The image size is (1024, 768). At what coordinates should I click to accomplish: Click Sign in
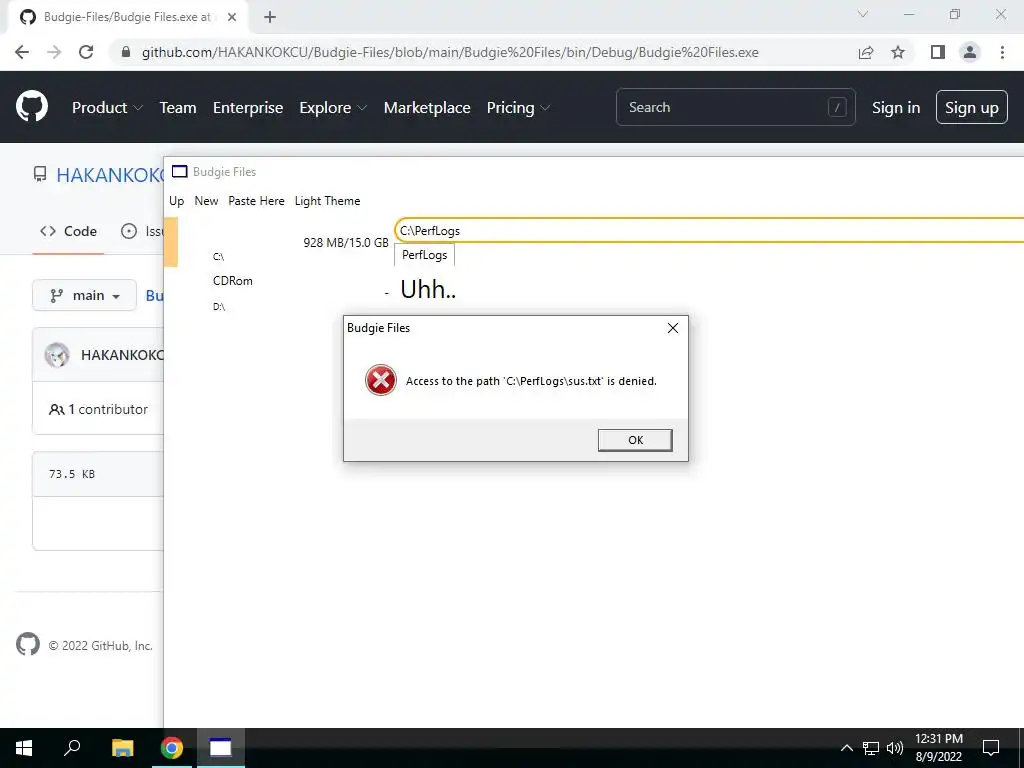895,108
